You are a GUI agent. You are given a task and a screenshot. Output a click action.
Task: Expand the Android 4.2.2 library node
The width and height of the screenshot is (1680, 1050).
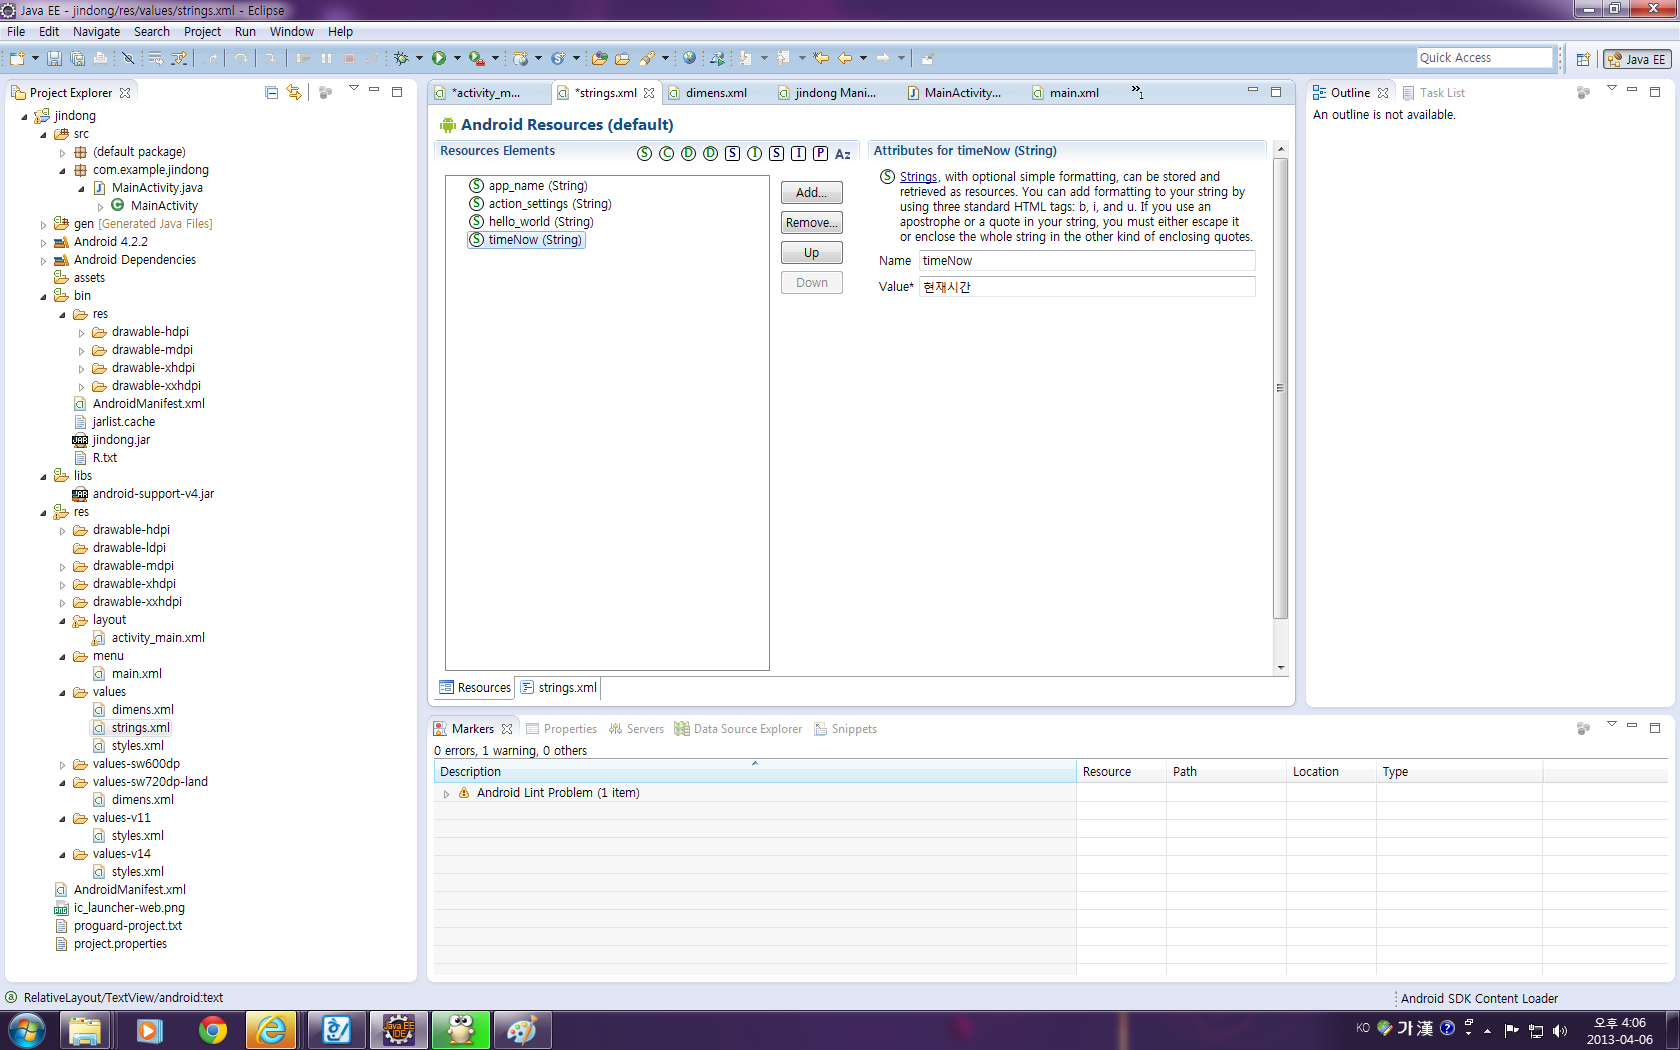click(43, 242)
